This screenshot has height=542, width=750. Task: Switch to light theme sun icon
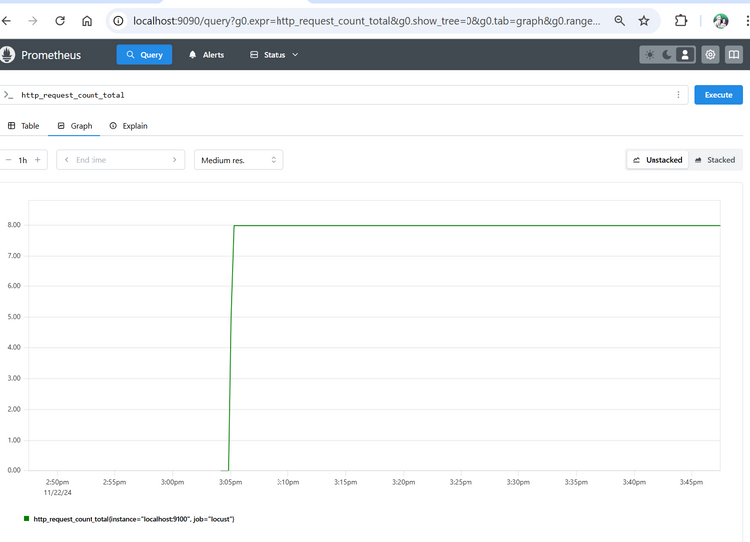650,55
